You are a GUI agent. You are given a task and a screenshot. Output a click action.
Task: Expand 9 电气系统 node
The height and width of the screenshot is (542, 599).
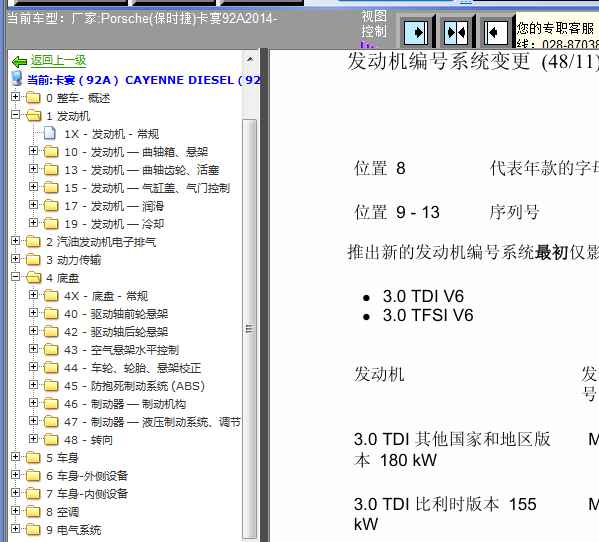15,529
